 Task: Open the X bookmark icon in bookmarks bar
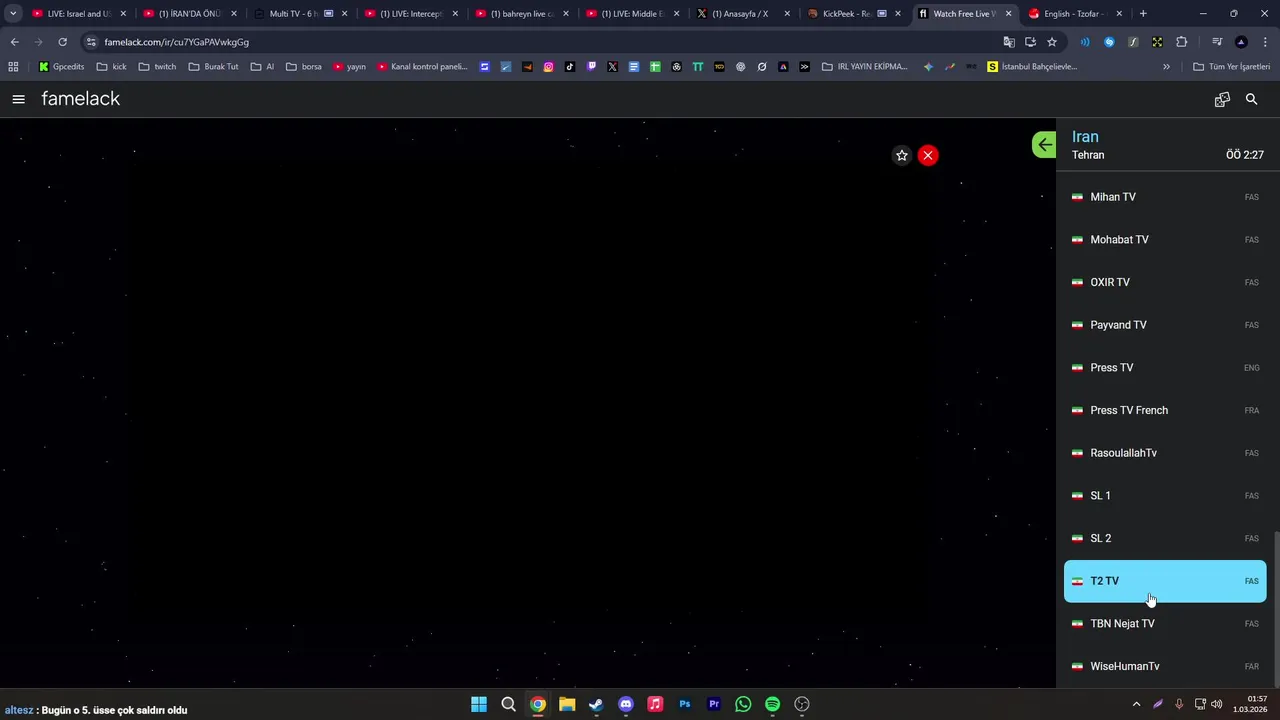click(x=612, y=67)
